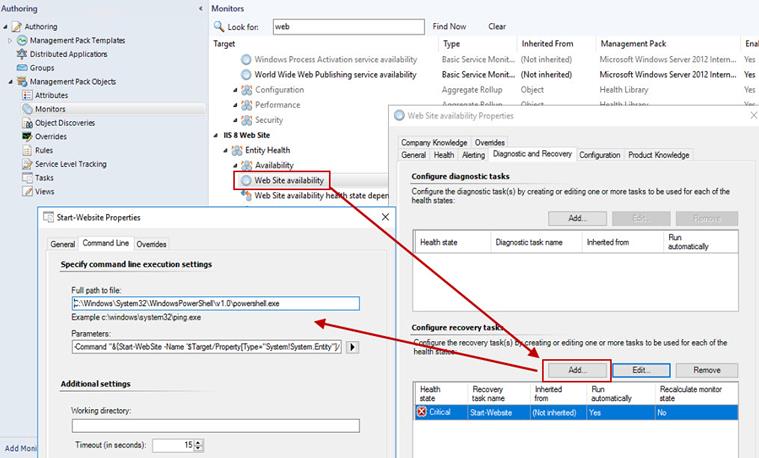The height and width of the screenshot is (458, 759).
Task: Click the Object Discoveries item
Action: (x=64, y=122)
